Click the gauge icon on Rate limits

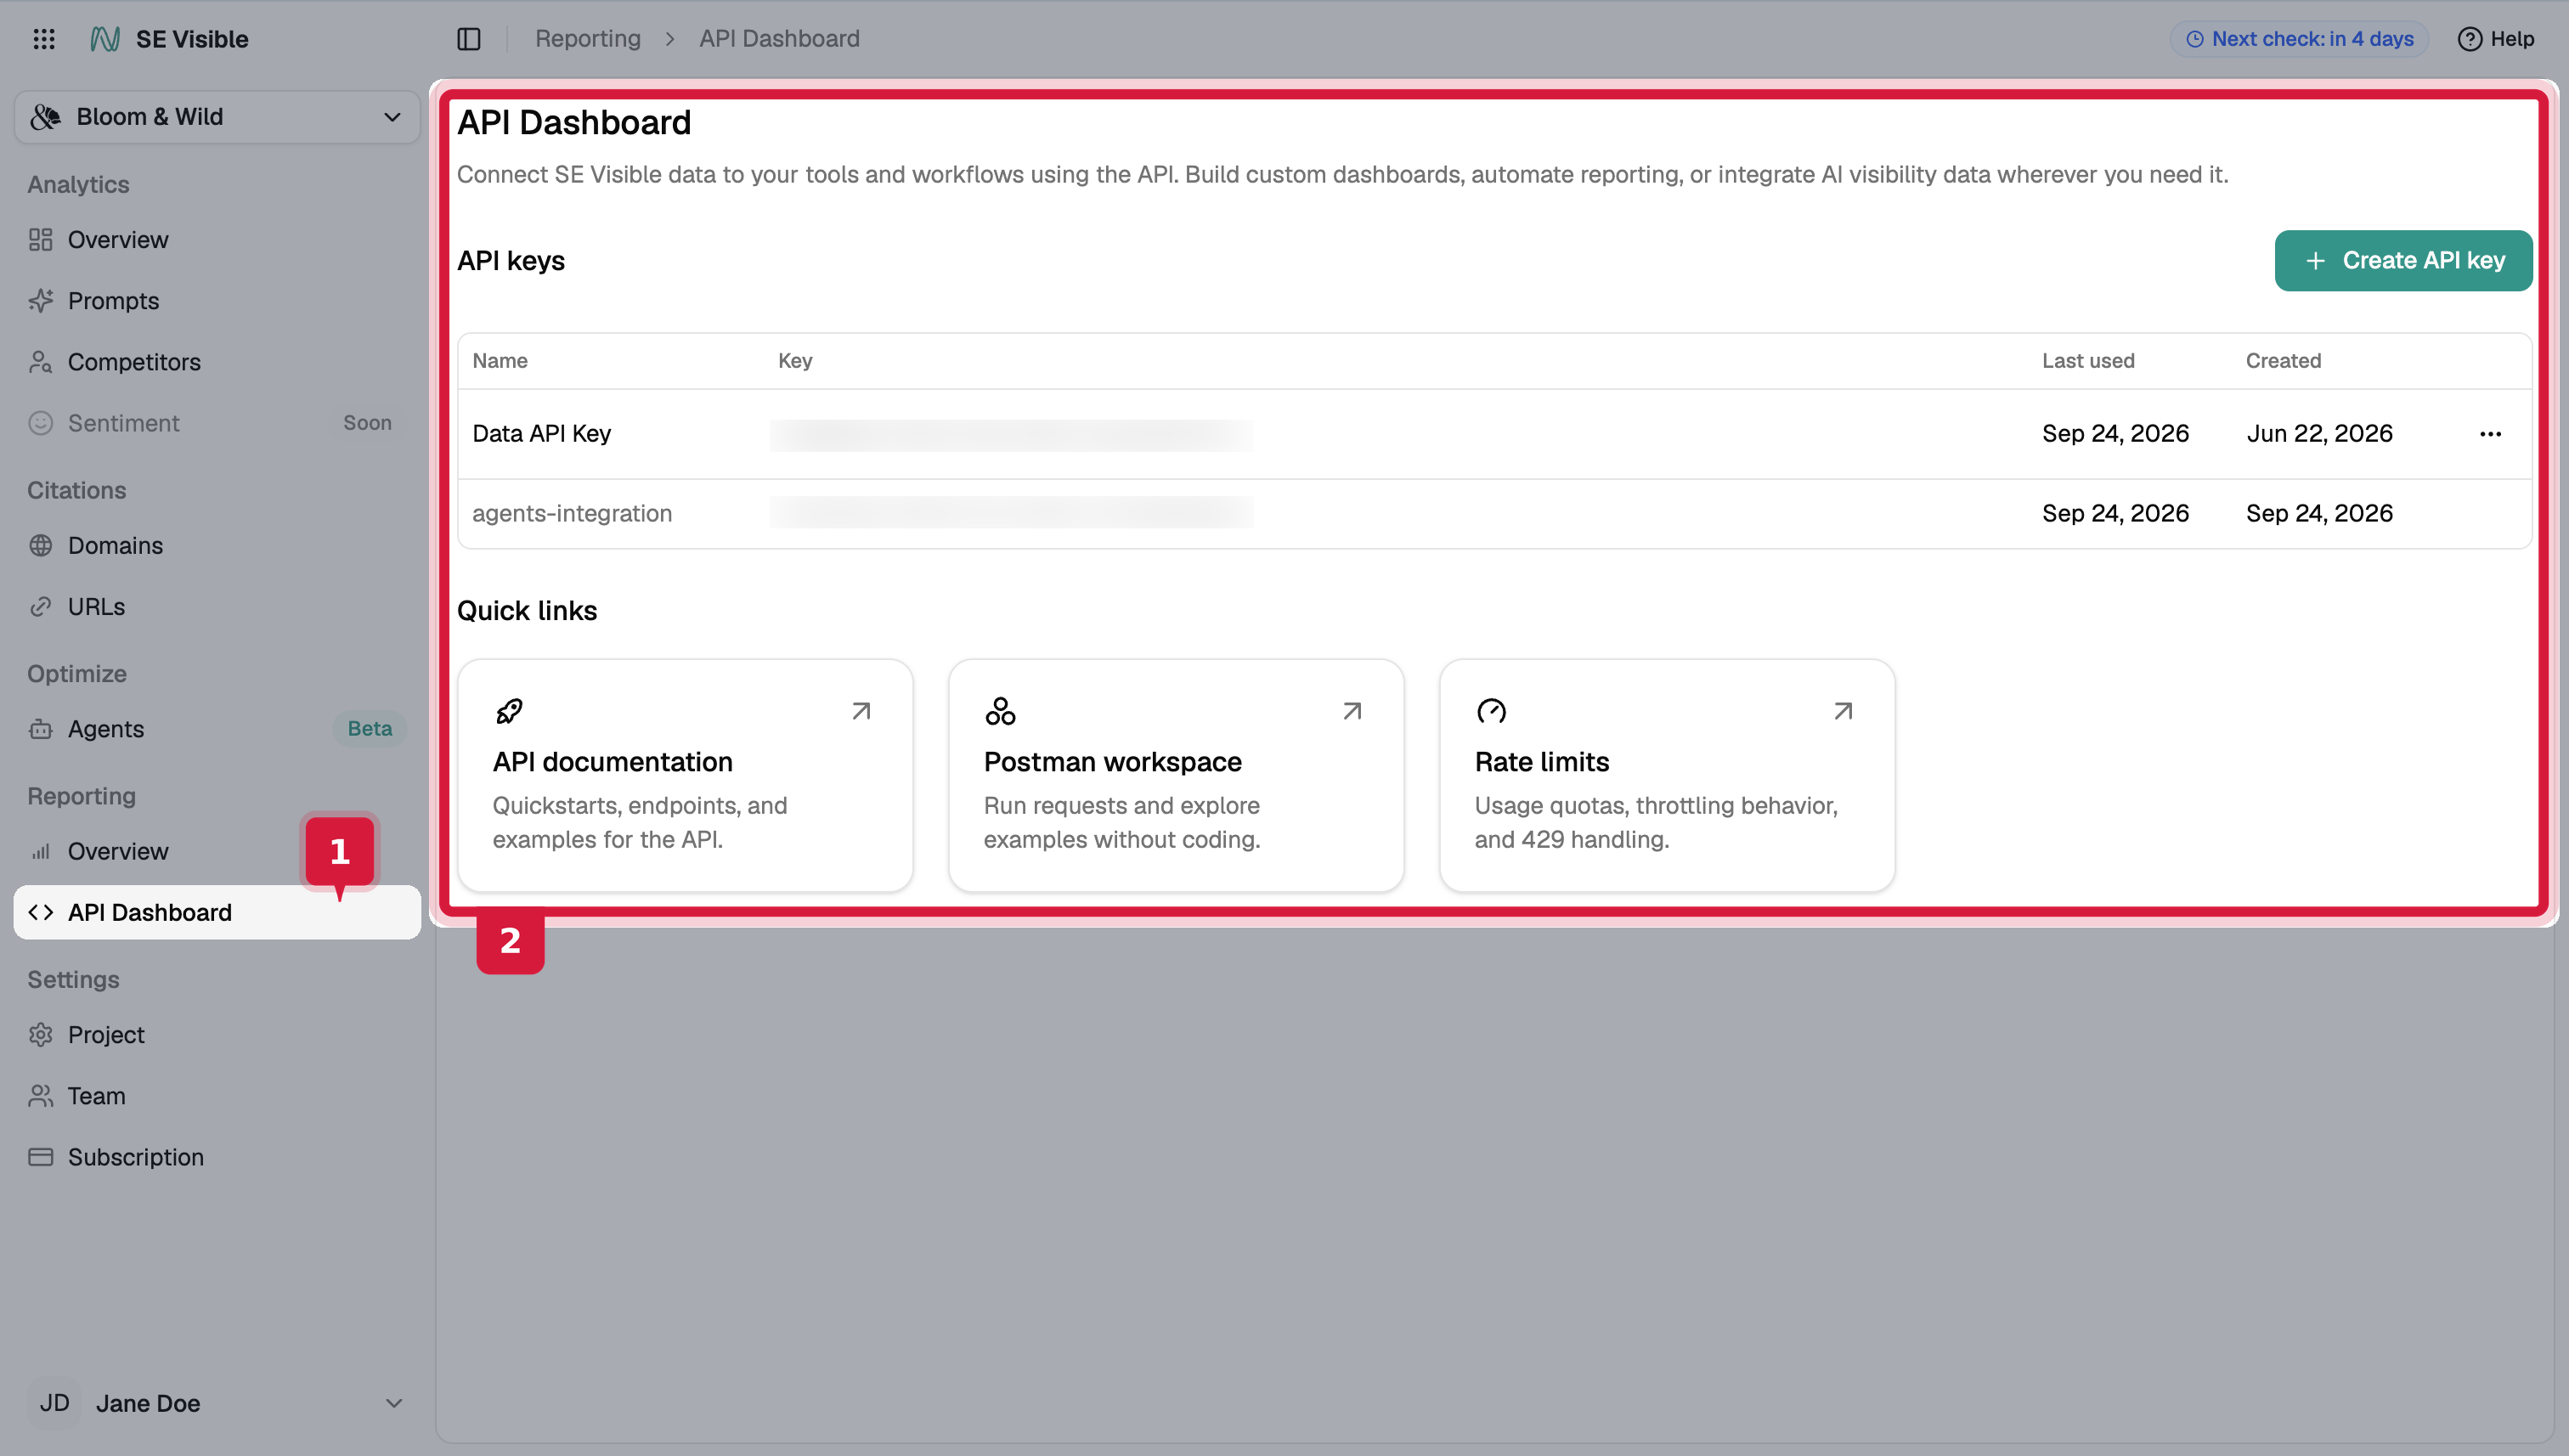(x=1491, y=711)
